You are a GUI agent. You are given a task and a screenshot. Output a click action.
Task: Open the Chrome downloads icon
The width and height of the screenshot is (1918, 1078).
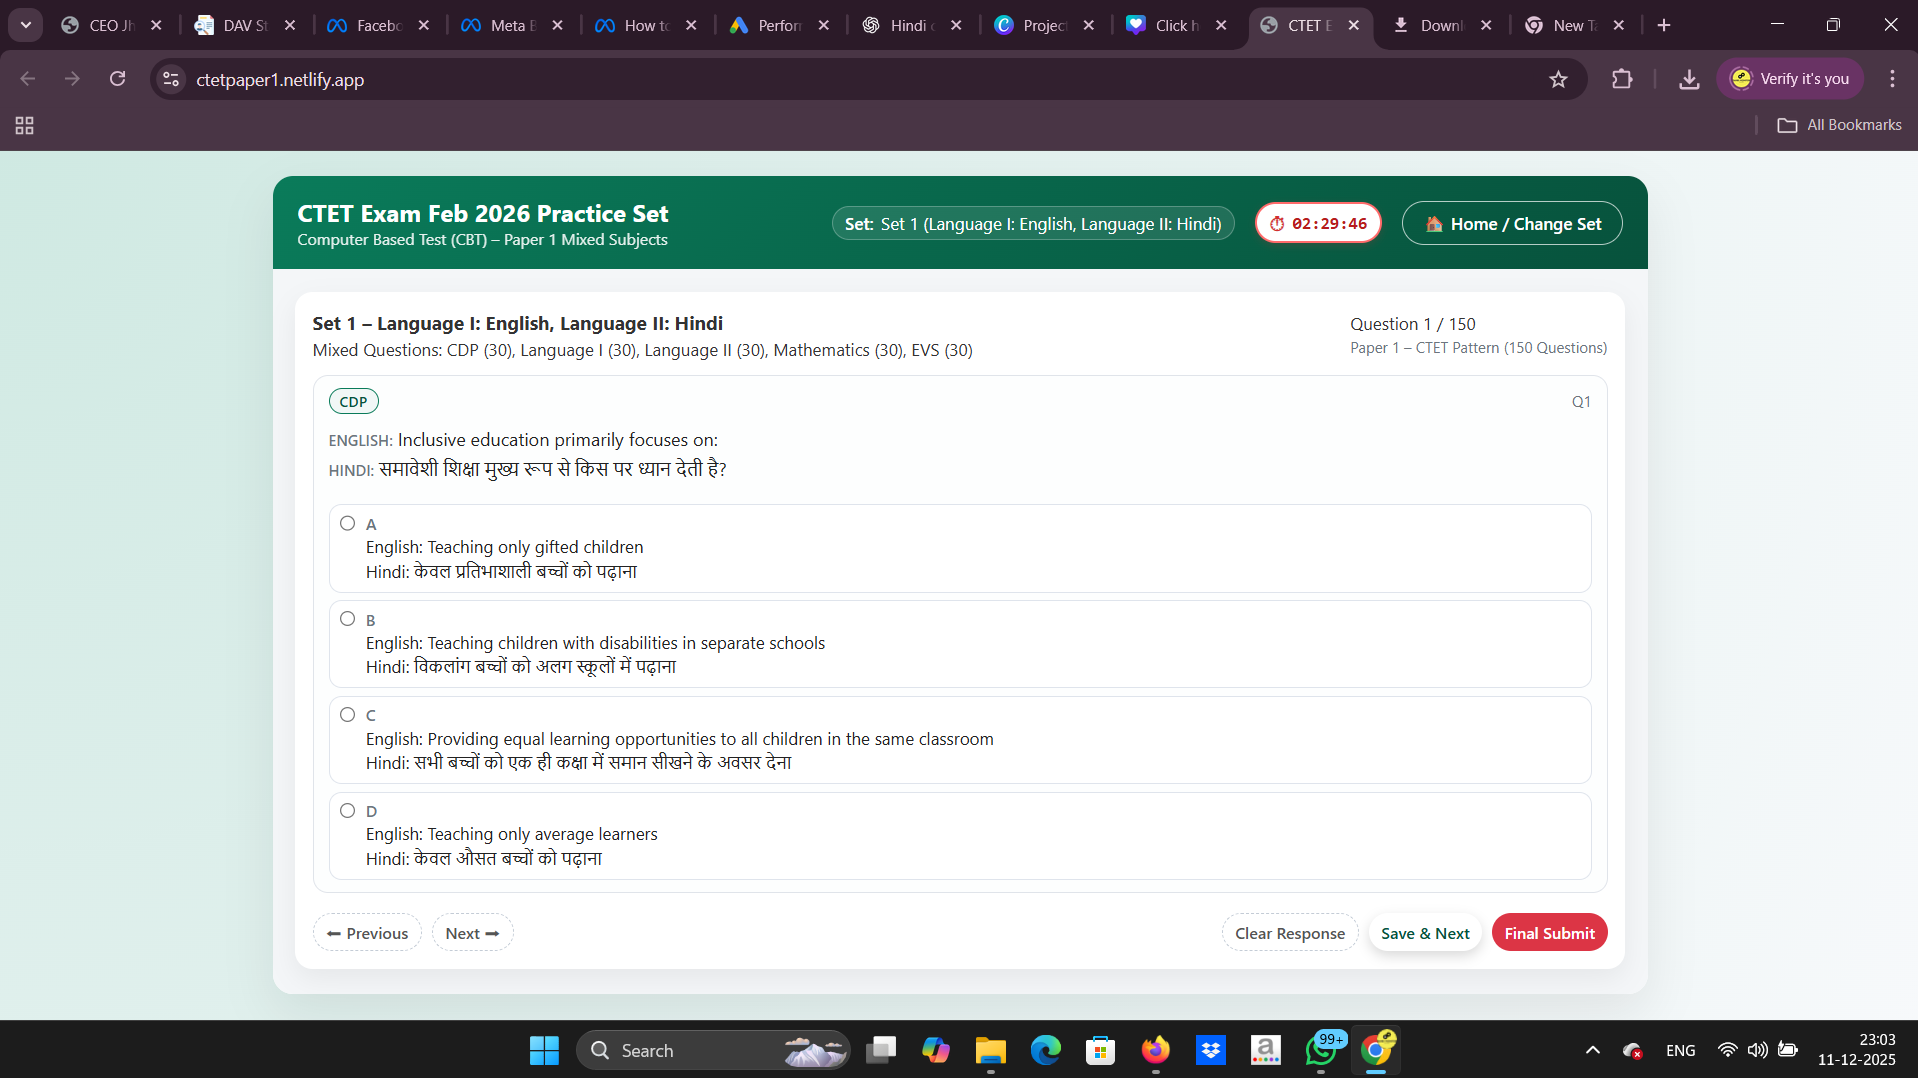coord(1689,79)
